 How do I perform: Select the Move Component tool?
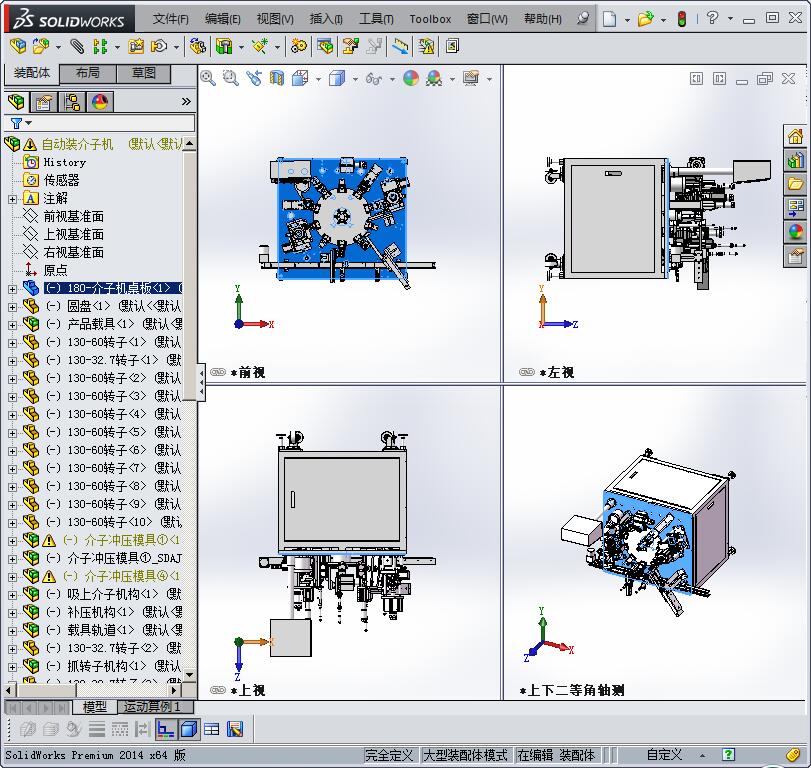[x=158, y=47]
